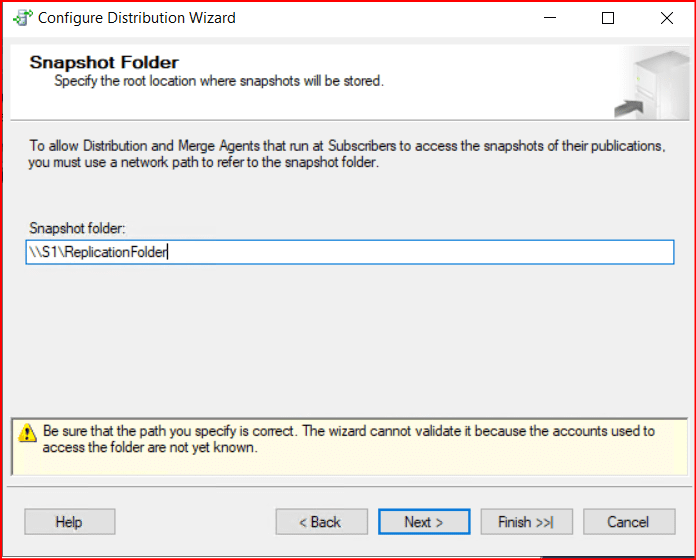Image resolution: width=696 pixels, height=560 pixels.
Task: Click the network path instruction paragraph
Action: point(346,154)
